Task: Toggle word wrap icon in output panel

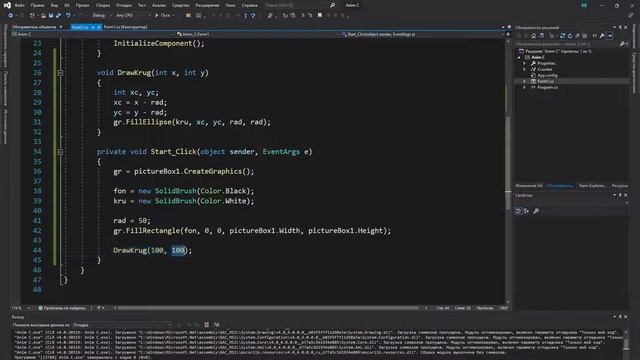Action: tap(216, 325)
